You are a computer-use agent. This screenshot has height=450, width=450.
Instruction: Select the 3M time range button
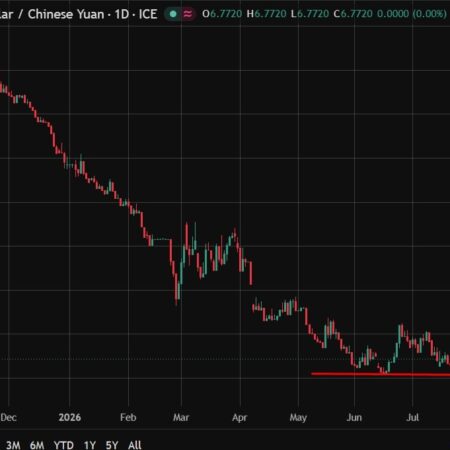13,445
